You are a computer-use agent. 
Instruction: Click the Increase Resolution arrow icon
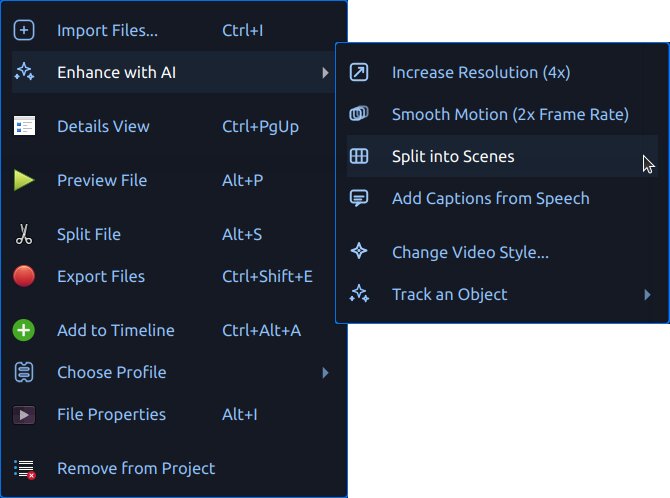coord(359,72)
